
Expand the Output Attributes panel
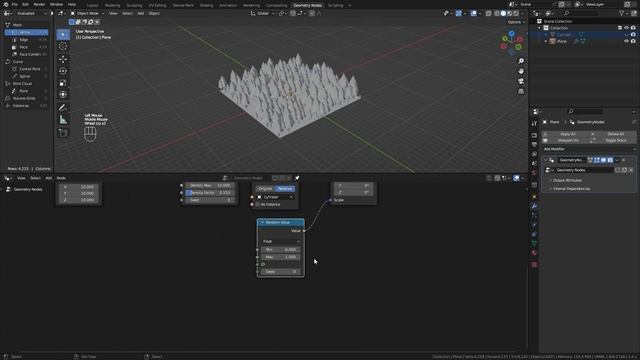pos(567,180)
